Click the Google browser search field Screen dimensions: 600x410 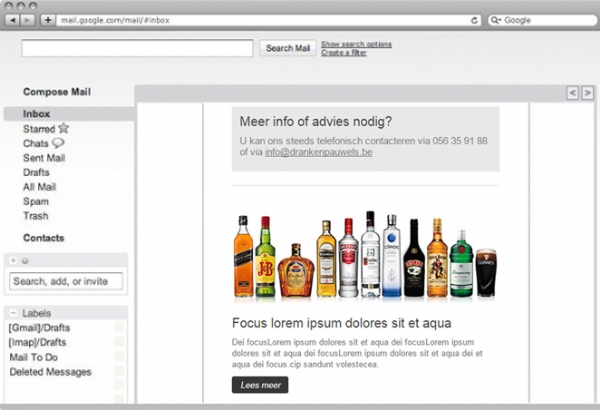tap(543, 20)
